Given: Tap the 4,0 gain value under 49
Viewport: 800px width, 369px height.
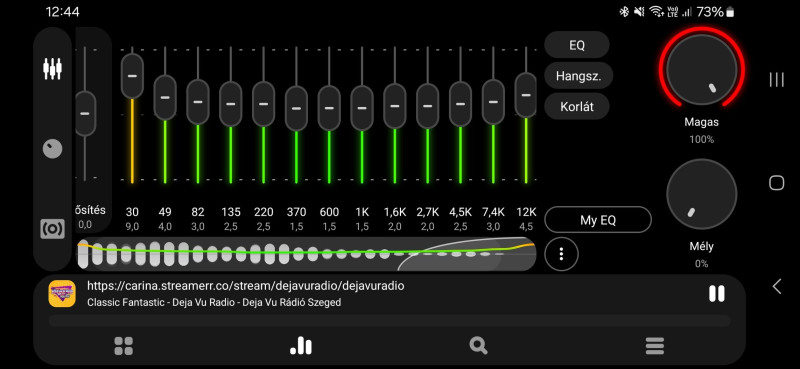Looking at the screenshot, I should (165, 227).
